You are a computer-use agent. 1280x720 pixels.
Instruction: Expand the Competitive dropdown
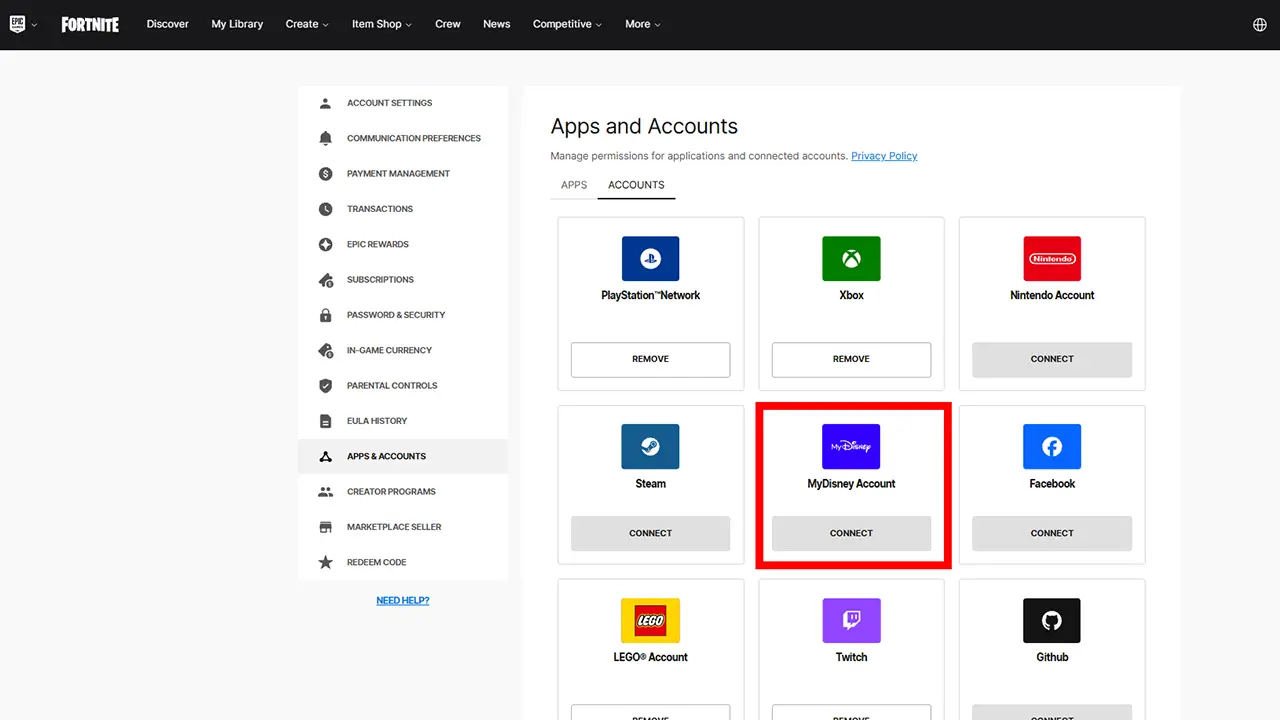tap(567, 24)
